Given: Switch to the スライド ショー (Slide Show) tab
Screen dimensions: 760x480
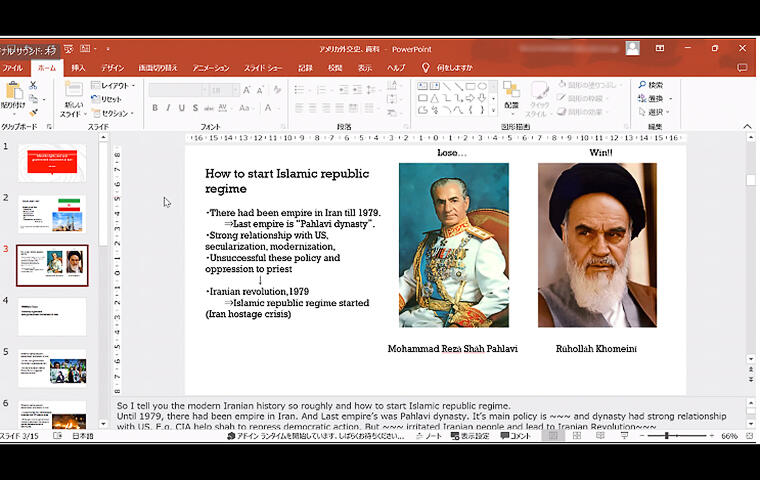Looking at the screenshot, I should pos(263,68).
